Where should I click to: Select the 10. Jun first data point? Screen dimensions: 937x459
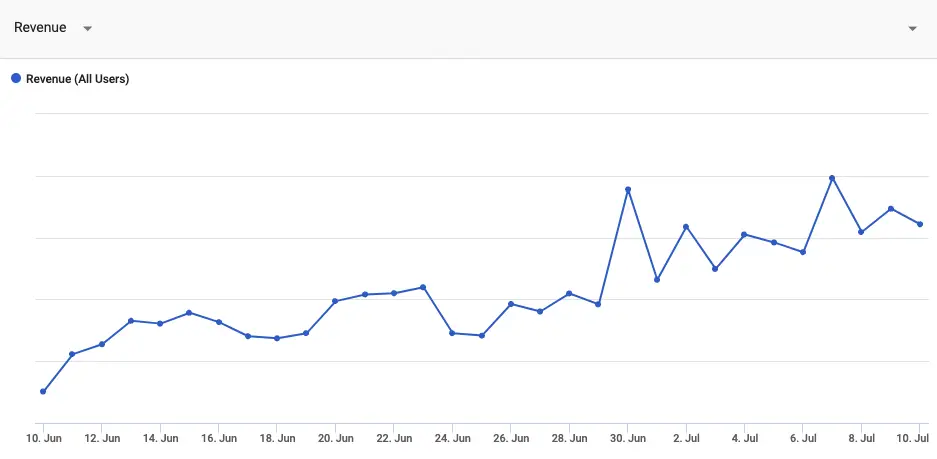(43, 391)
